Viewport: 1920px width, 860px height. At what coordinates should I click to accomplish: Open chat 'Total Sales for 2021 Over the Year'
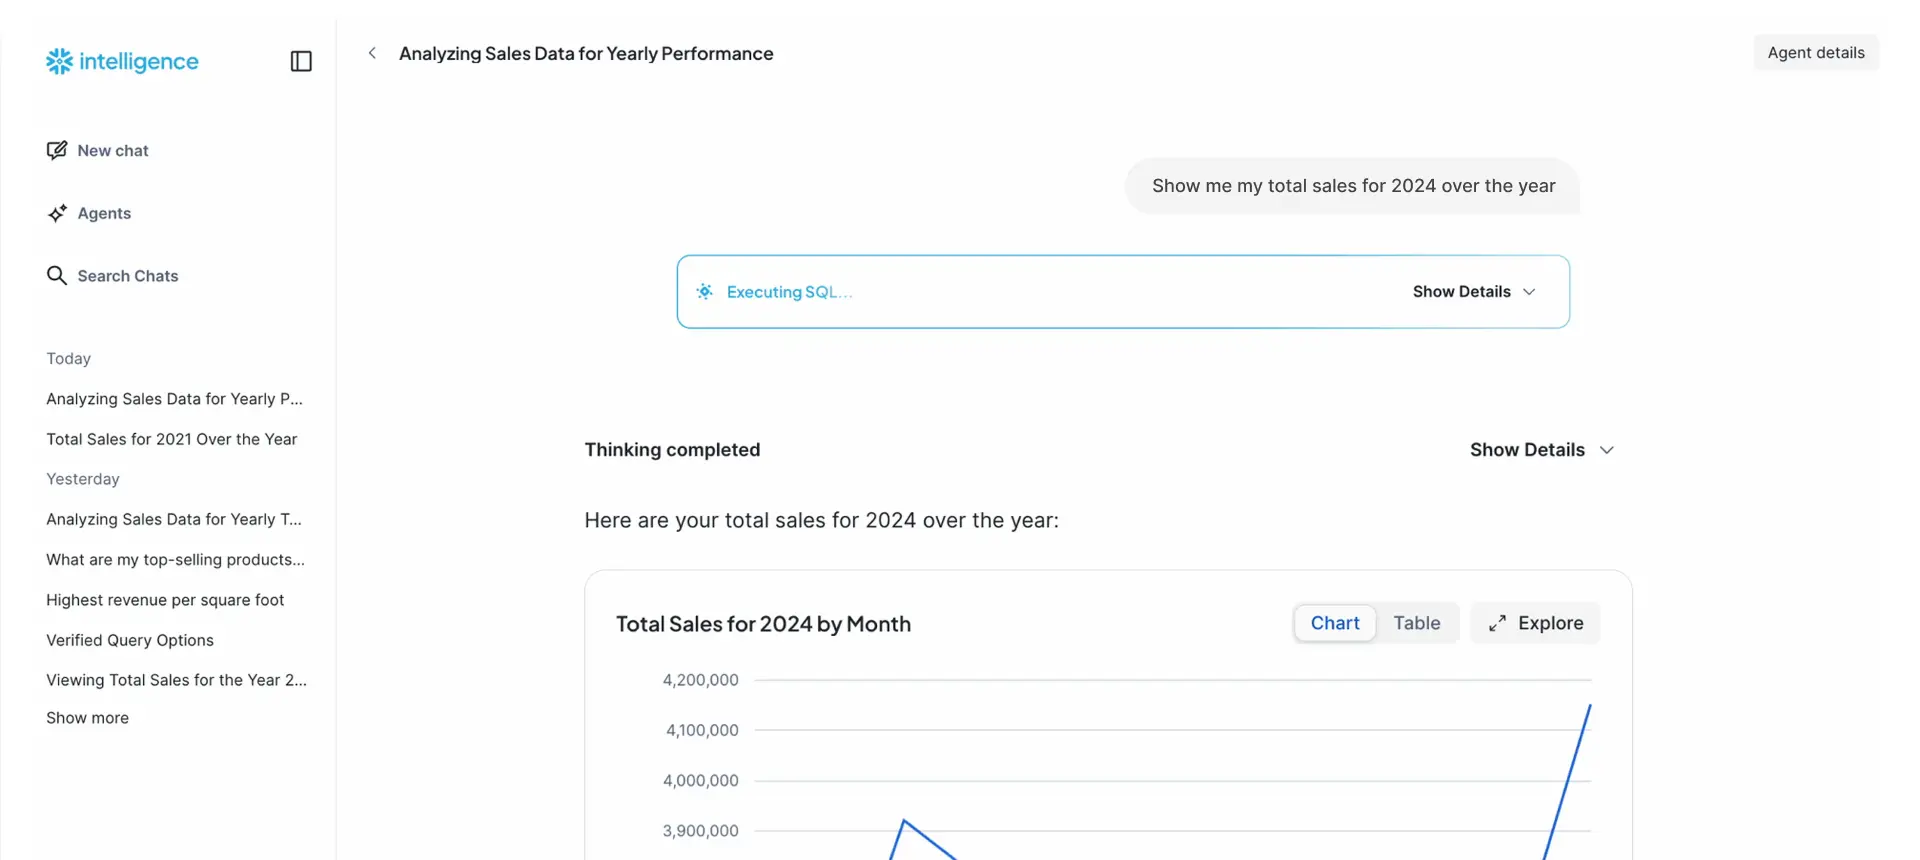pos(171,439)
